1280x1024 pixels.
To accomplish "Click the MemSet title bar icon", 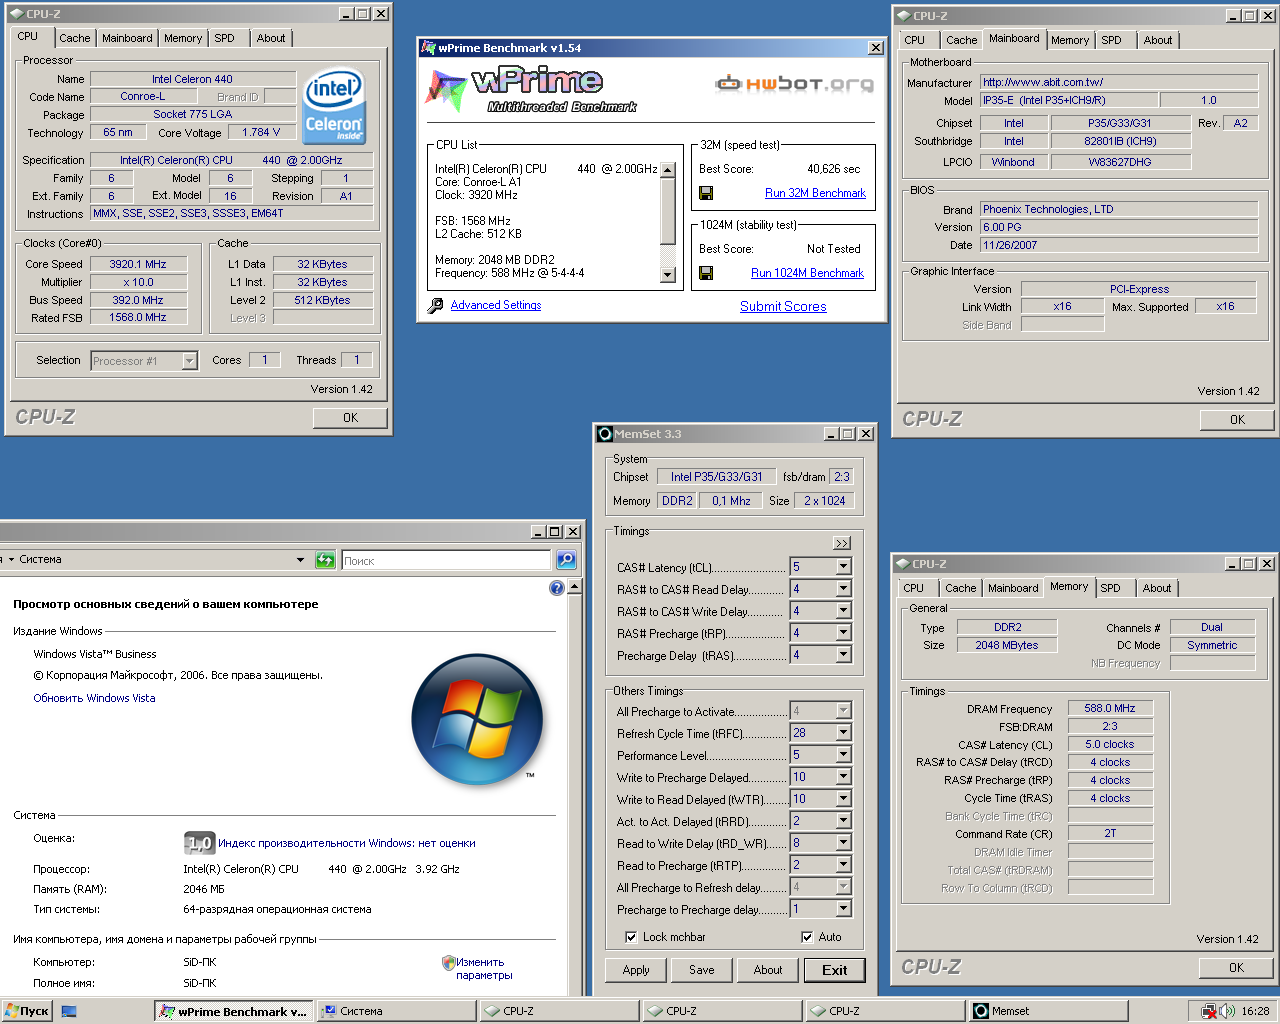I will tap(604, 434).
